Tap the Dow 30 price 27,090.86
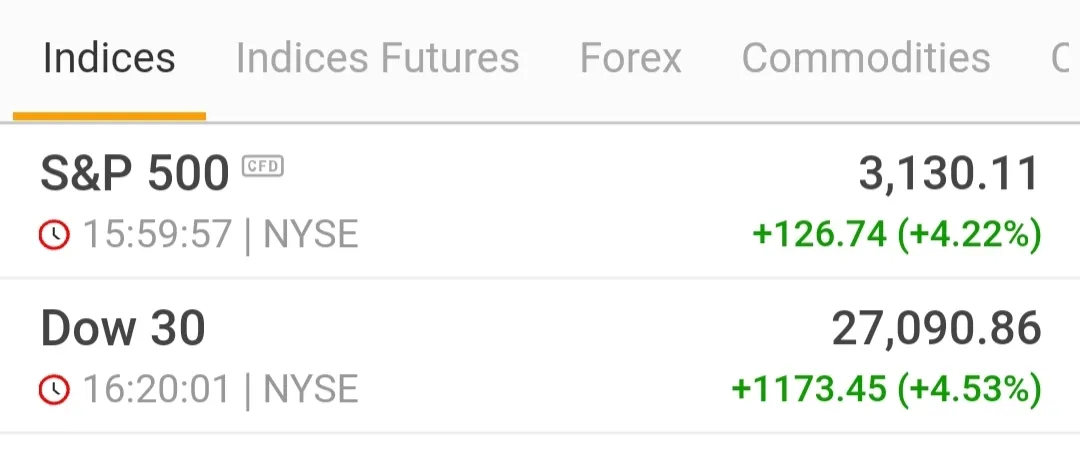This screenshot has height=451, width=1080. pyautogui.click(x=936, y=329)
